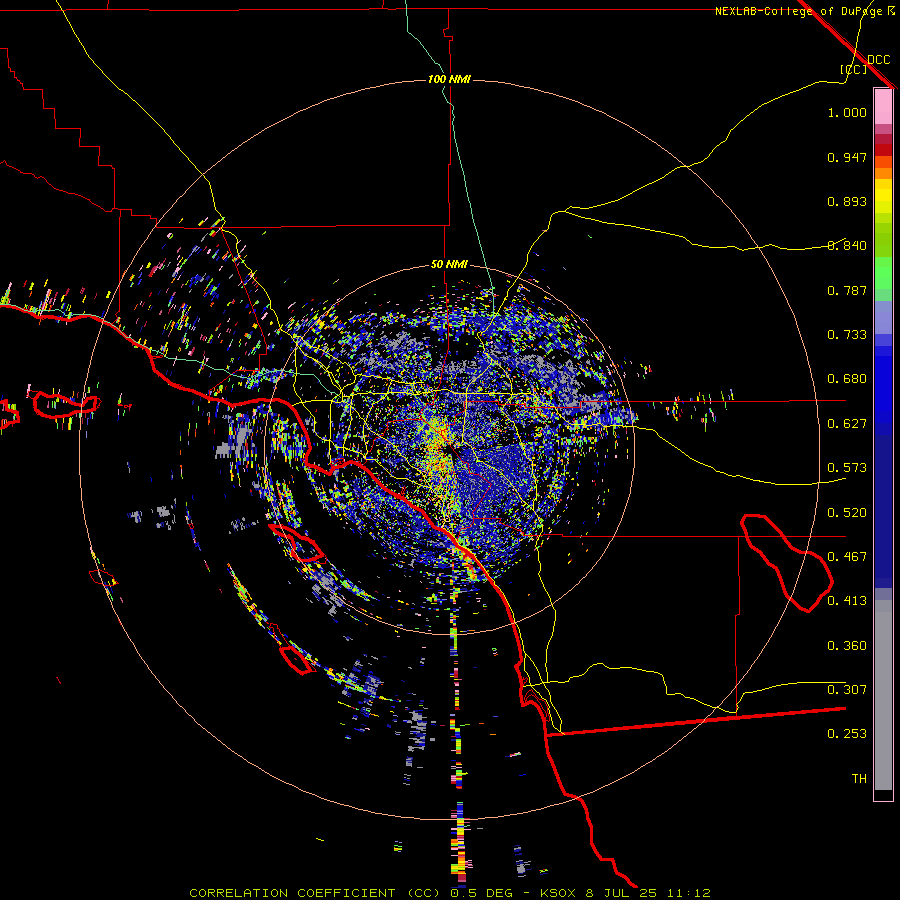900x900 pixels.
Task: Click the 1.000 legend value
Action: pos(847,112)
